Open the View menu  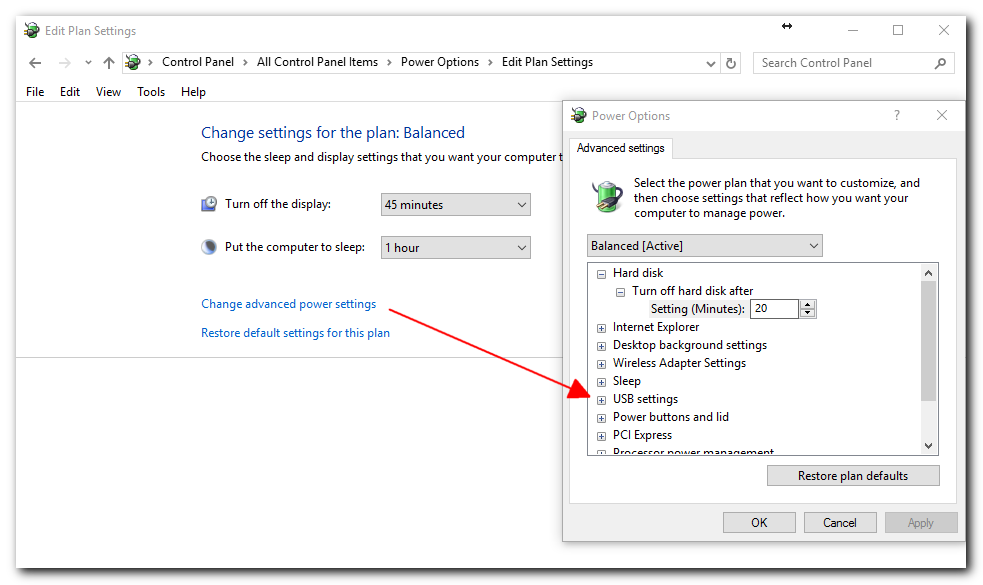click(108, 92)
